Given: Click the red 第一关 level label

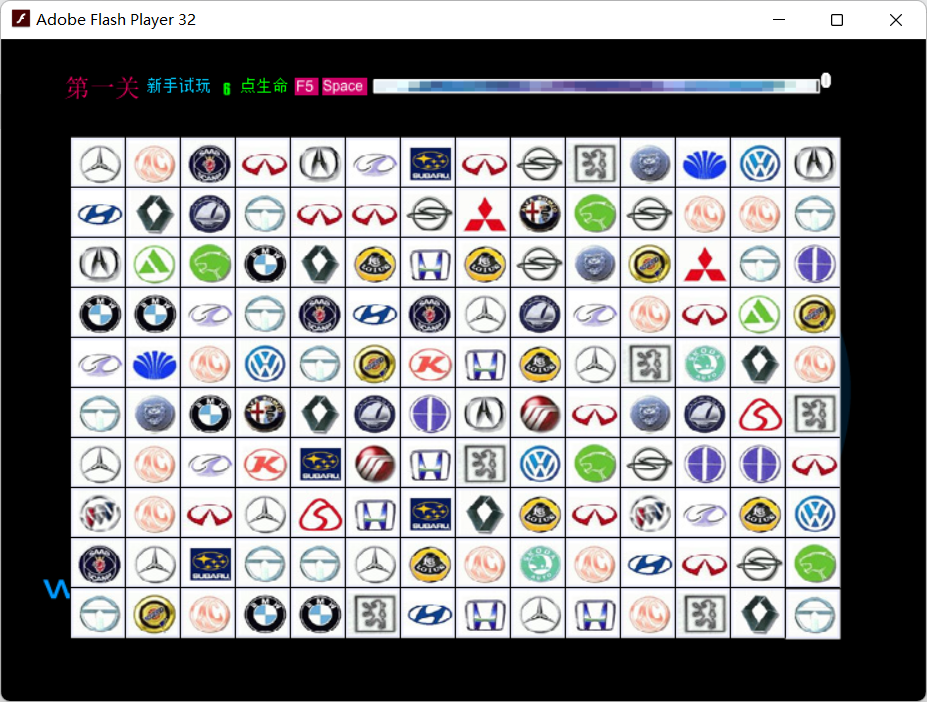Looking at the screenshot, I should [x=102, y=88].
